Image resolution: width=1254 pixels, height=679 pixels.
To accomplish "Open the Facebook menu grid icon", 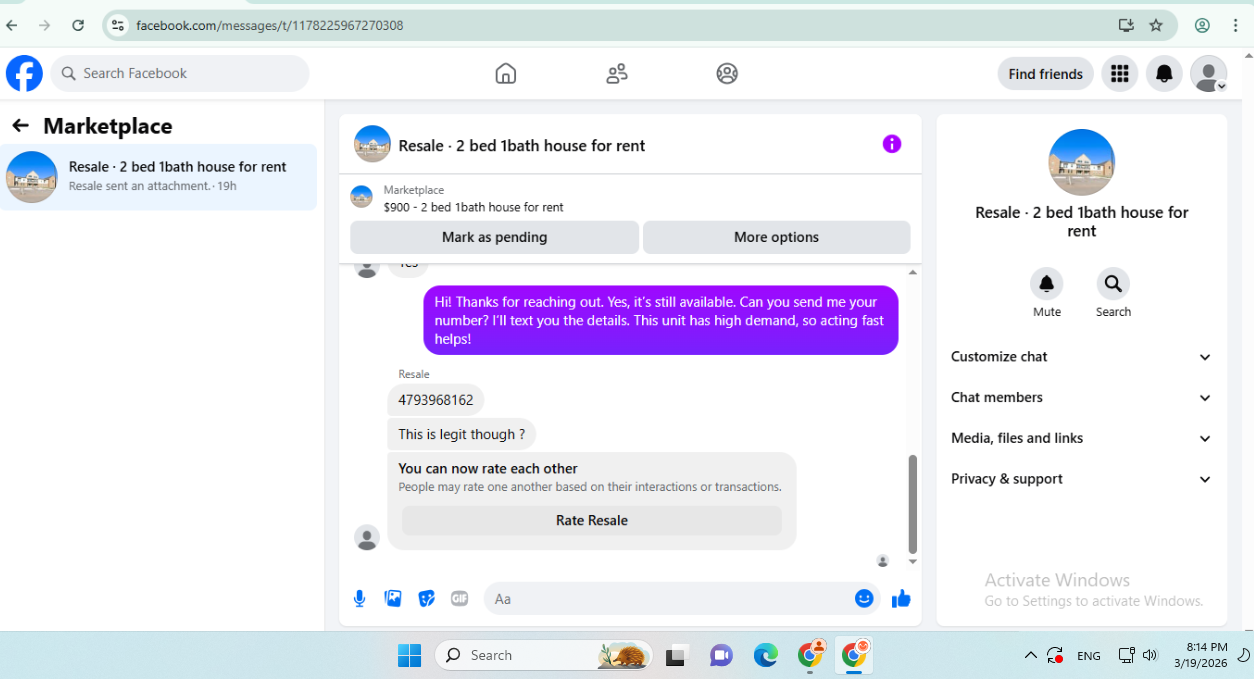I will pos(1120,74).
